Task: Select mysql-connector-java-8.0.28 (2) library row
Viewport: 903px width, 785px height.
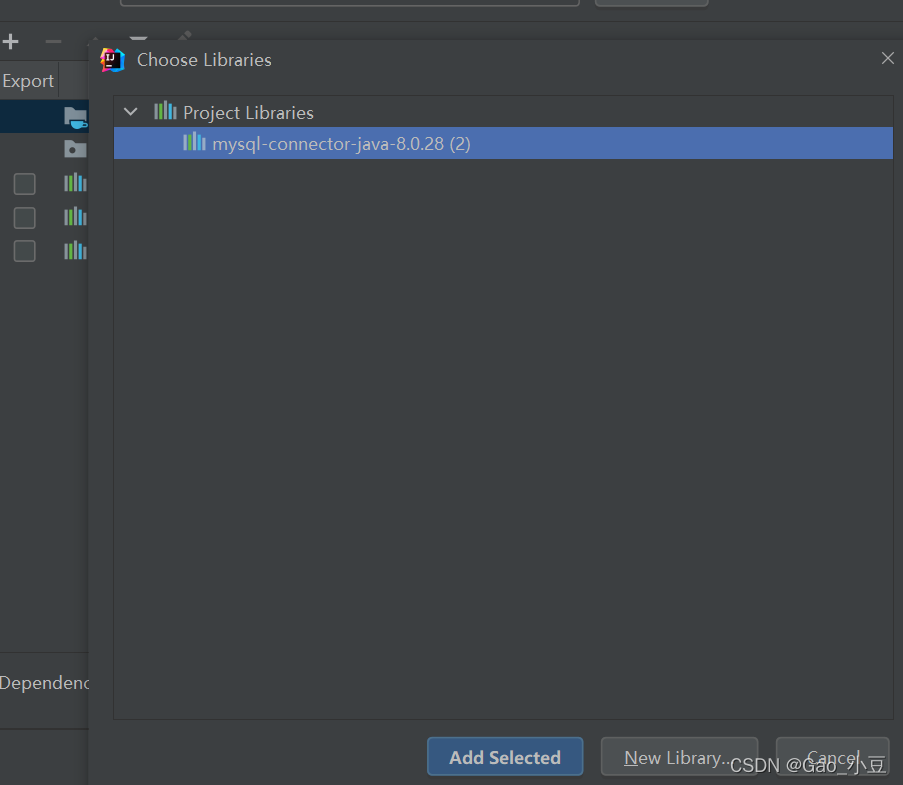Action: [503, 143]
